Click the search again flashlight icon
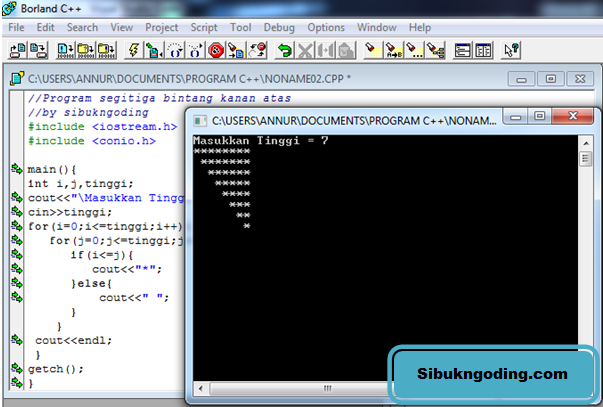The height and width of the screenshot is (407, 603). pyautogui.click(x=415, y=50)
